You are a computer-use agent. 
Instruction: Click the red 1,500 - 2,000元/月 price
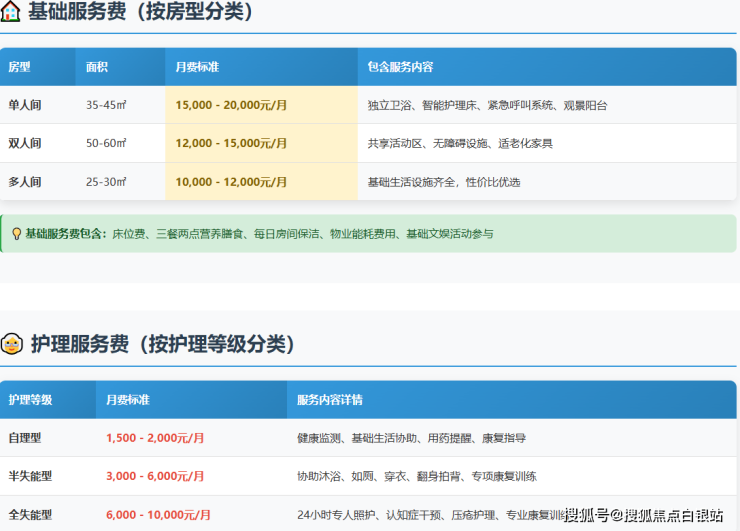coord(155,438)
